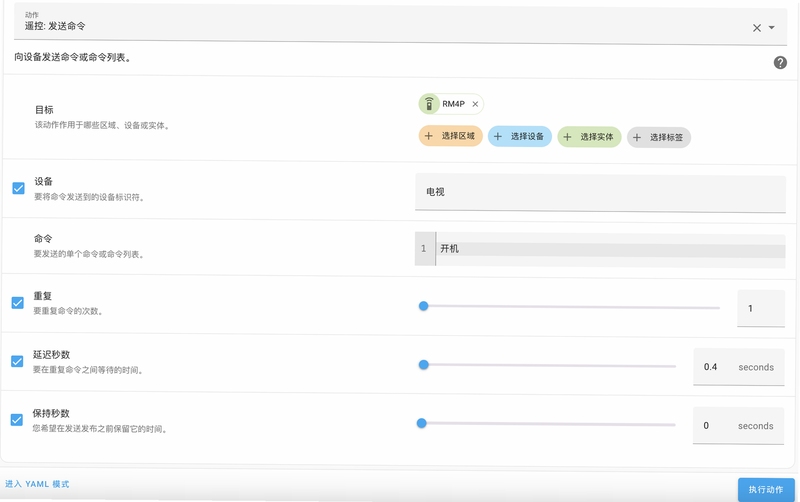Switch to YAML mode via 进入 YAML 模式
The image size is (800, 502).
click(37, 484)
